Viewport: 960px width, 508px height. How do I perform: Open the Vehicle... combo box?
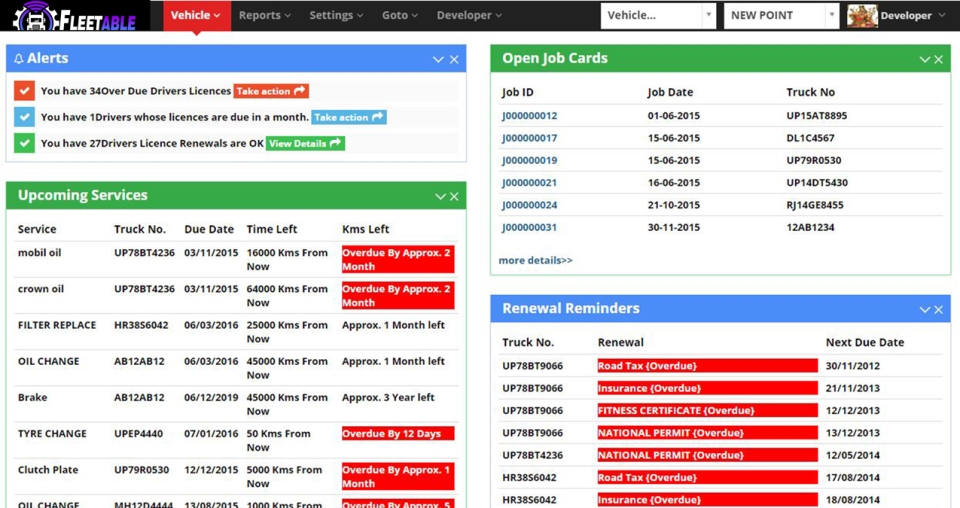click(x=658, y=15)
